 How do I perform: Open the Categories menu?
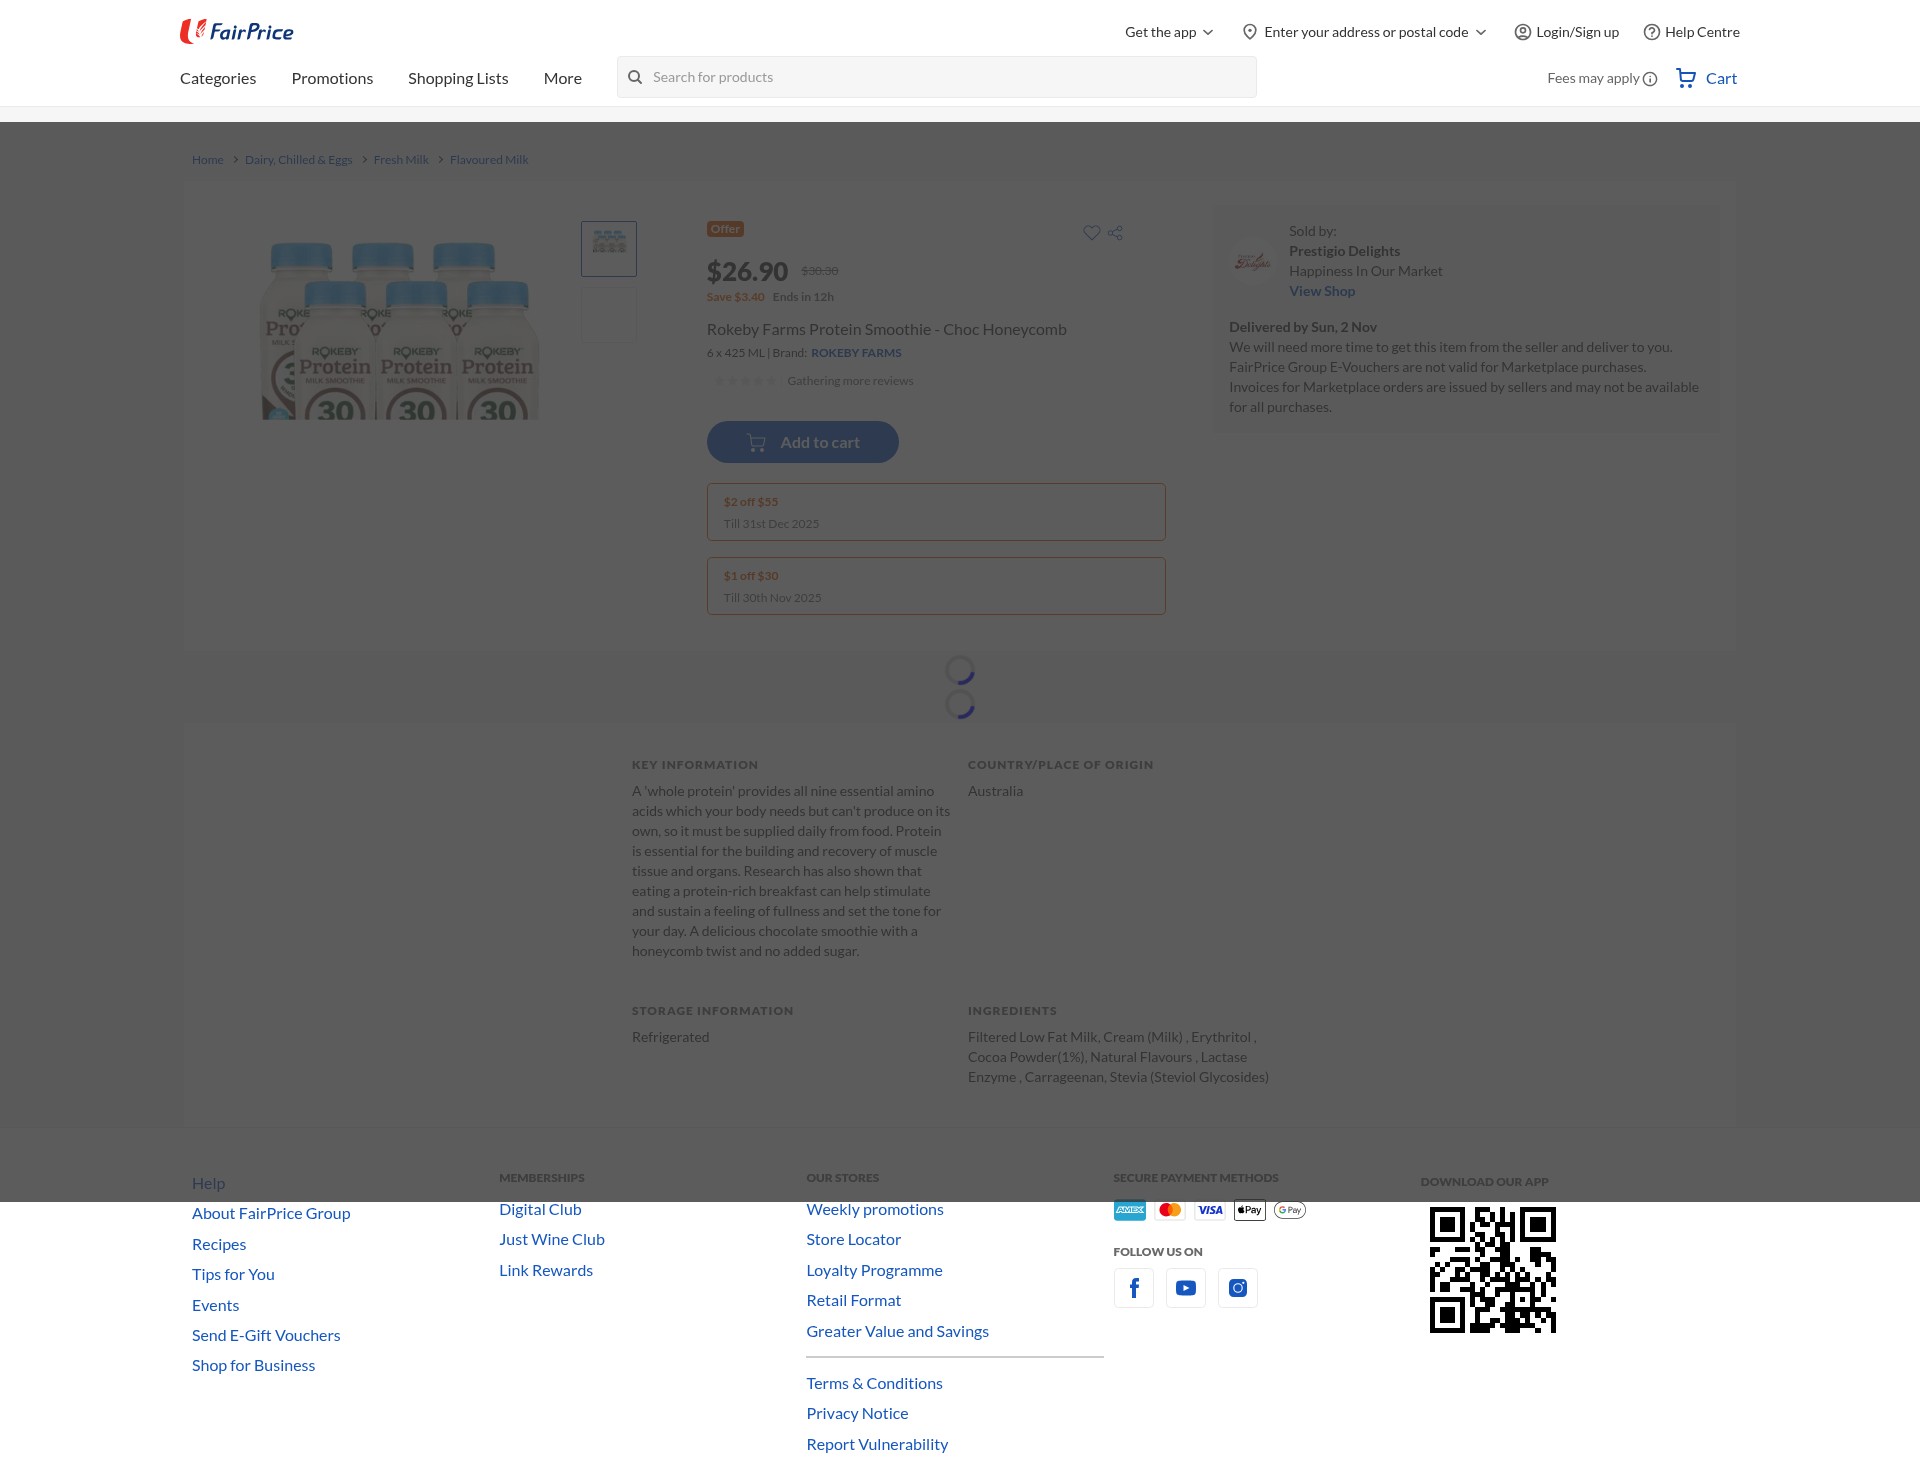pyautogui.click(x=218, y=78)
